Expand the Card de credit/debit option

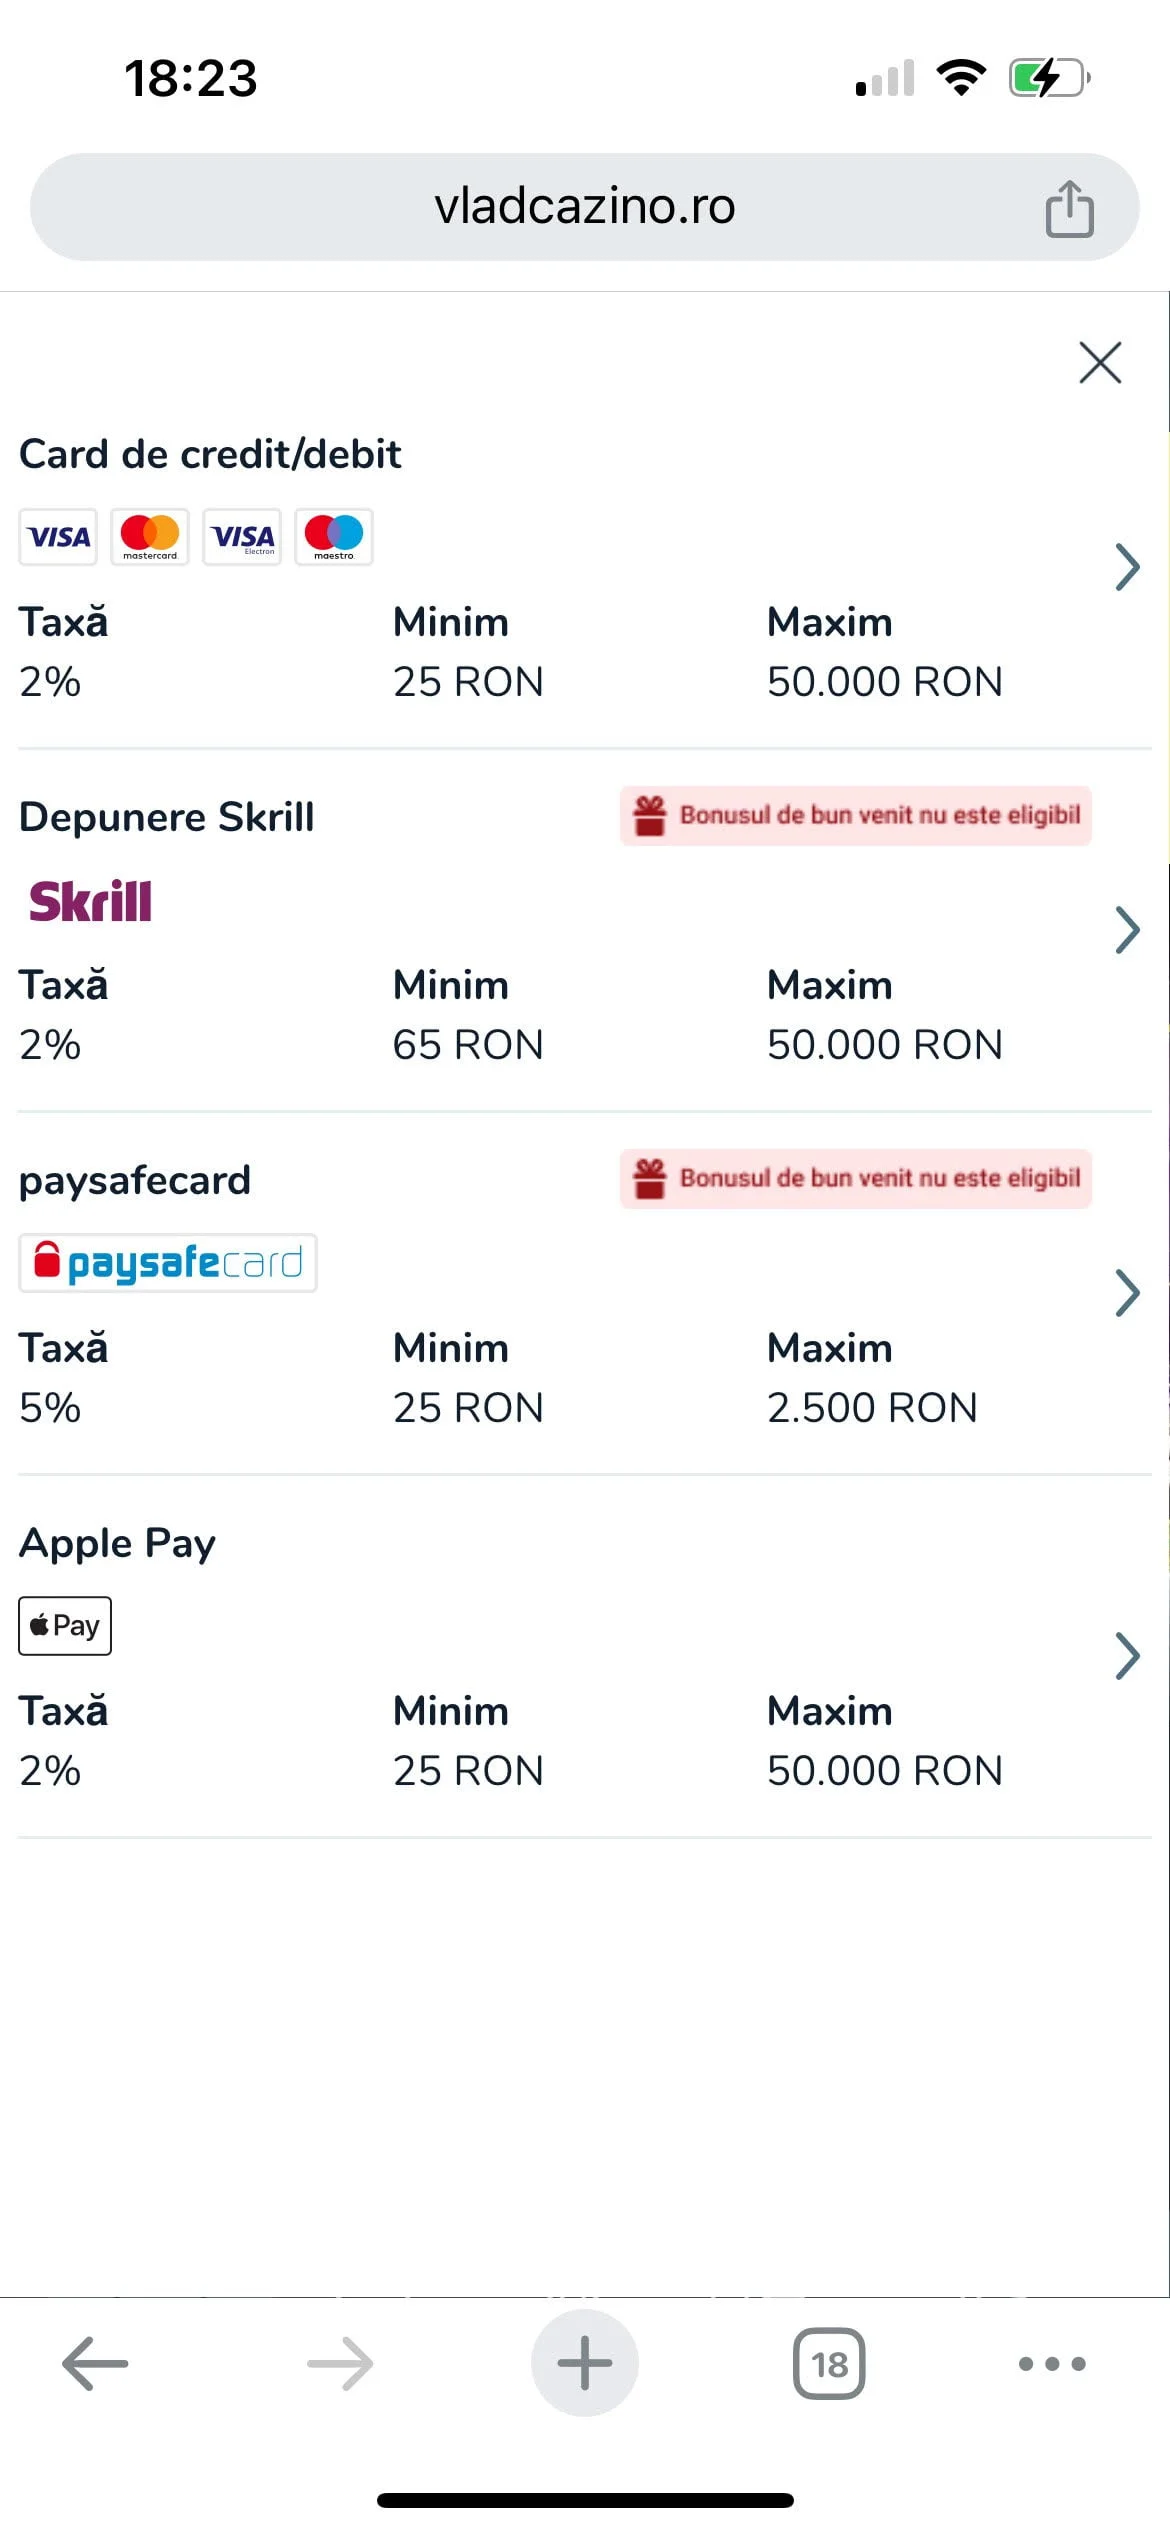[1127, 567]
